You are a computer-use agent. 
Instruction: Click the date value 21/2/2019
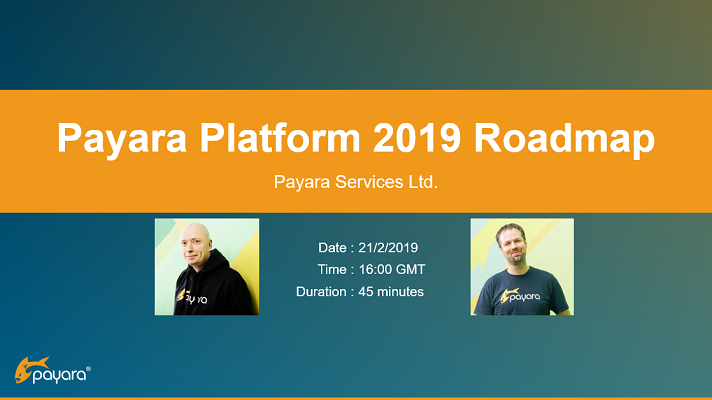coord(388,248)
